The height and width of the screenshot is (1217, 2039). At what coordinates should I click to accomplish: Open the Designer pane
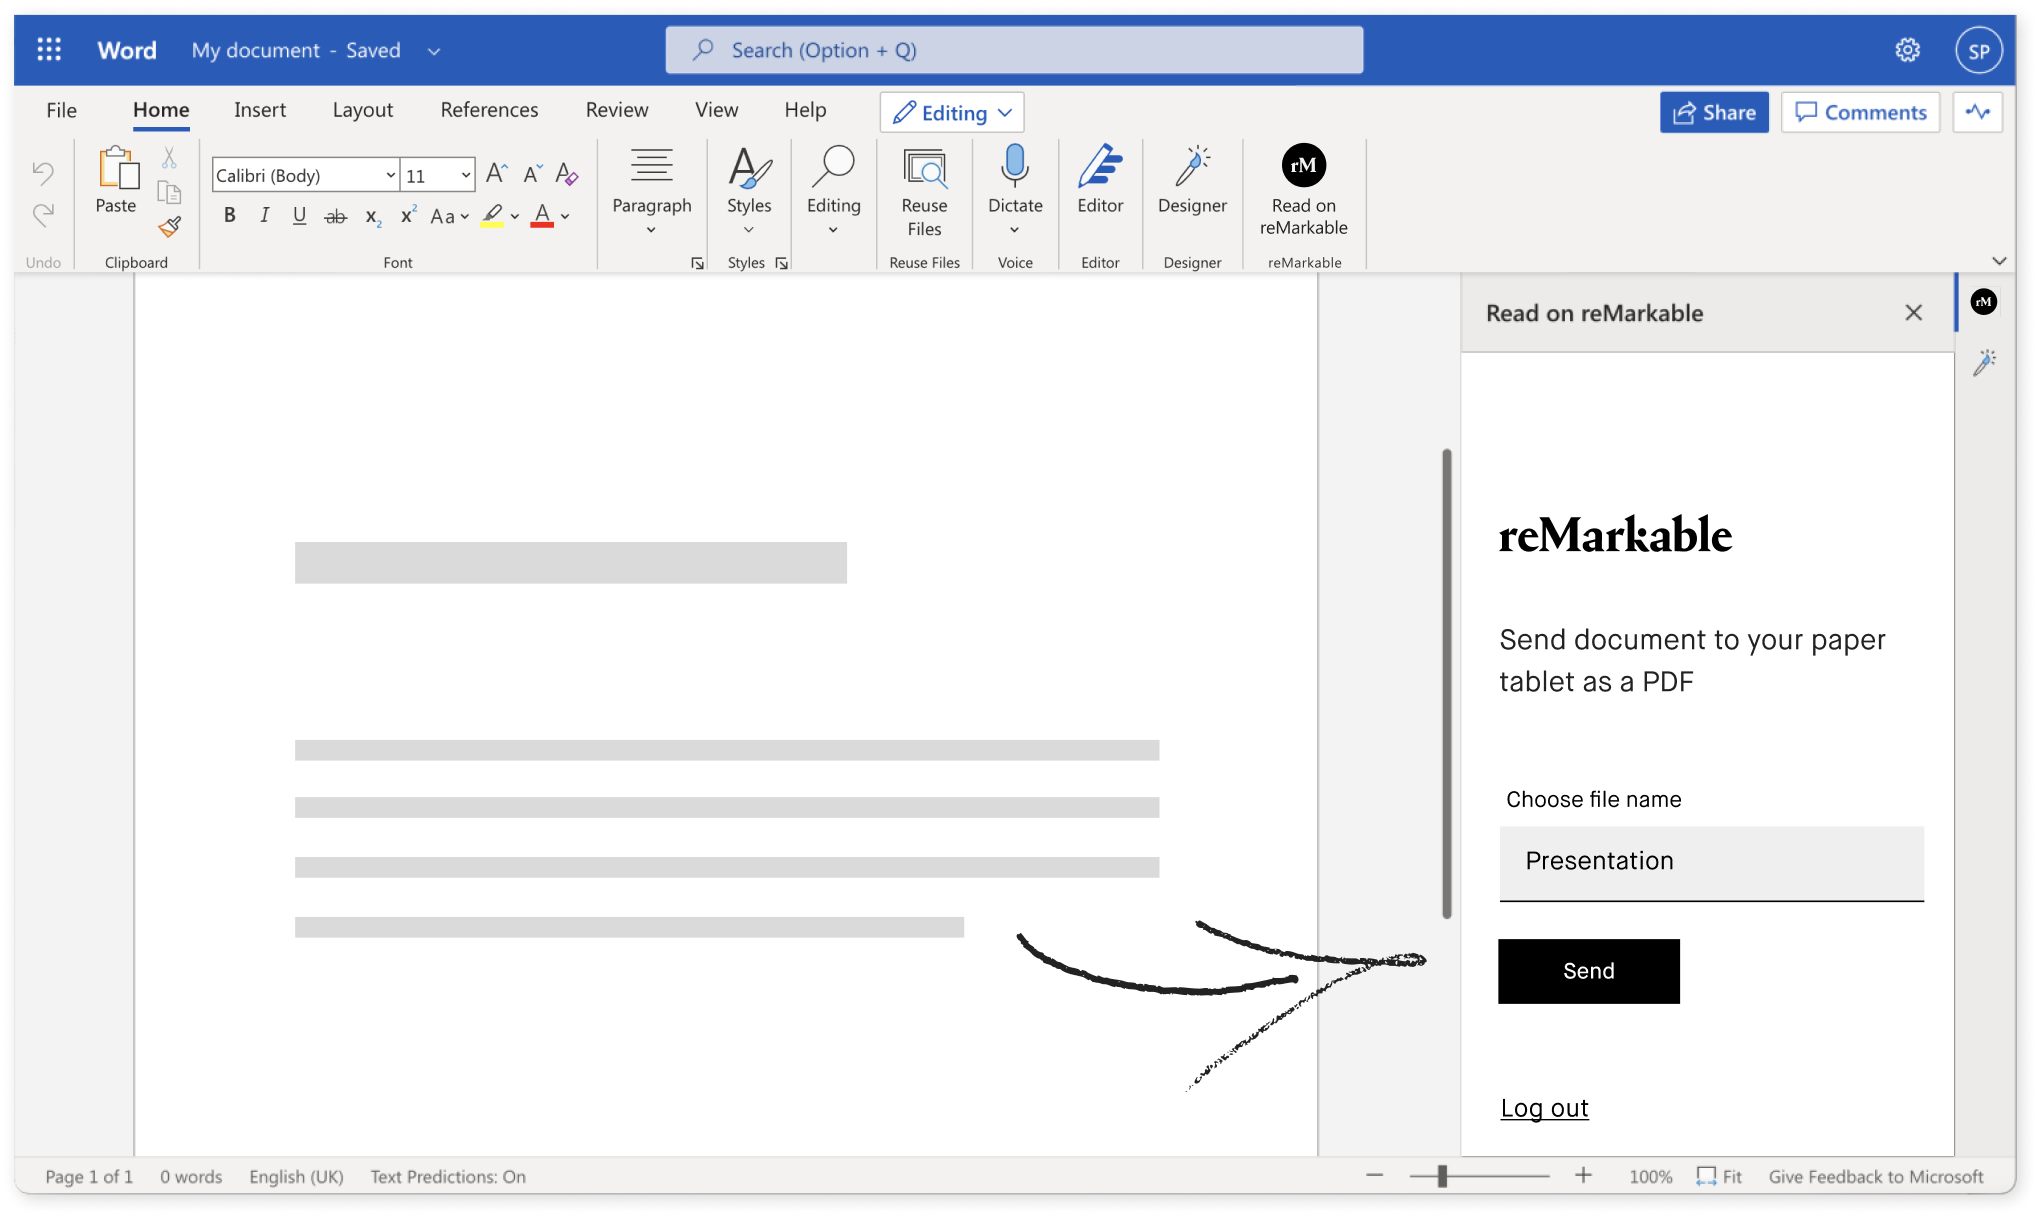point(1191,190)
